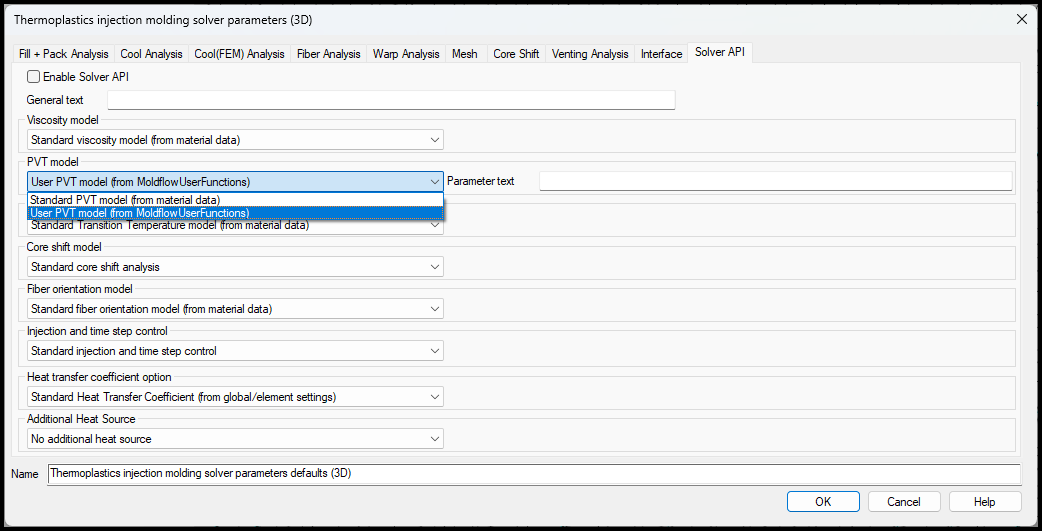1042x531 pixels.
Task: Select the Warp Analysis tab
Action: tap(406, 54)
